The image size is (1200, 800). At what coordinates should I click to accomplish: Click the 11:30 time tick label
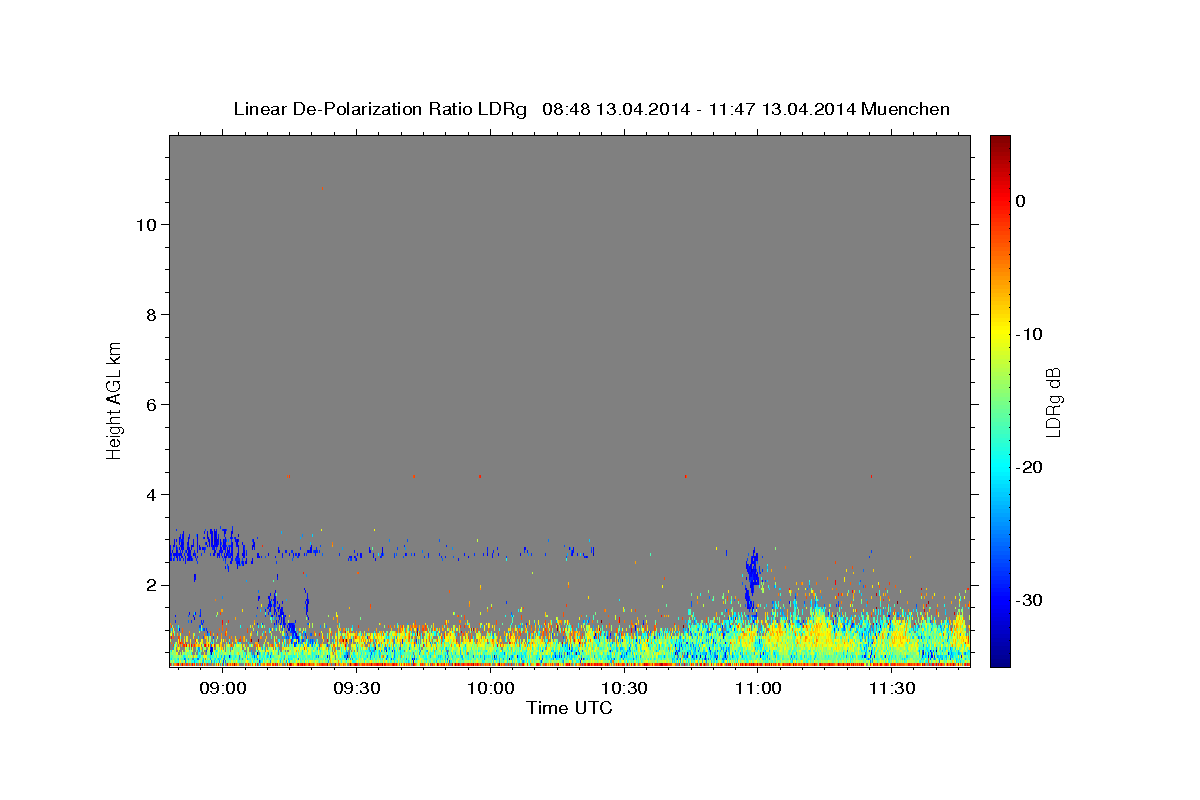(x=892, y=688)
